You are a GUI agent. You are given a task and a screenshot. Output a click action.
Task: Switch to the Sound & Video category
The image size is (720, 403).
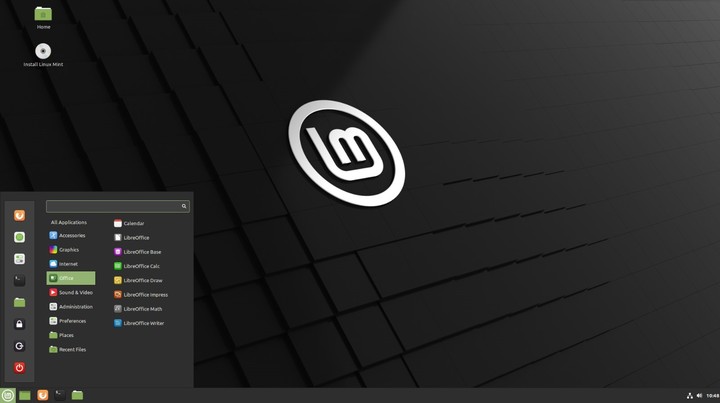pyautogui.click(x=75, y=292)
